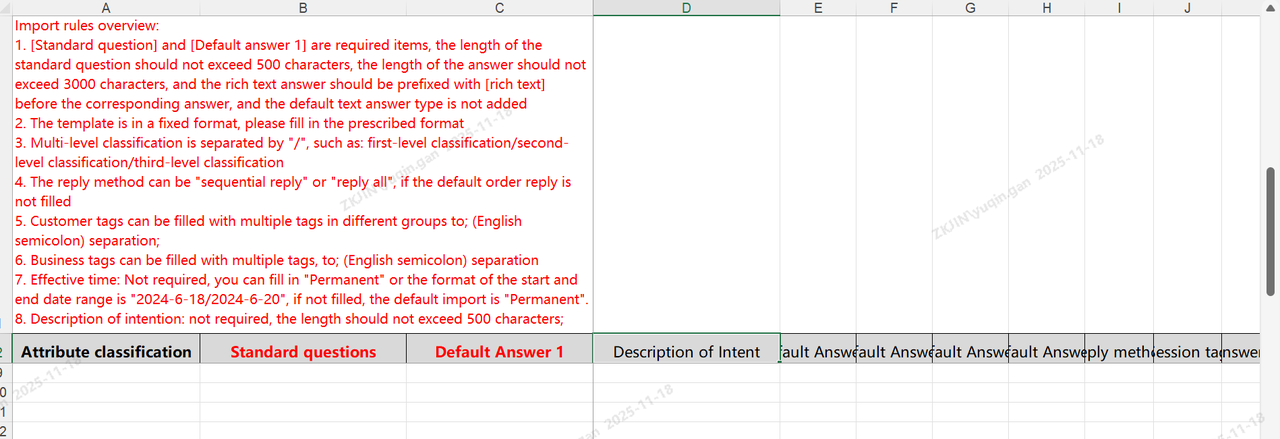Click the Attribute classification header cell
The image size is (1280, 439).
106,352
